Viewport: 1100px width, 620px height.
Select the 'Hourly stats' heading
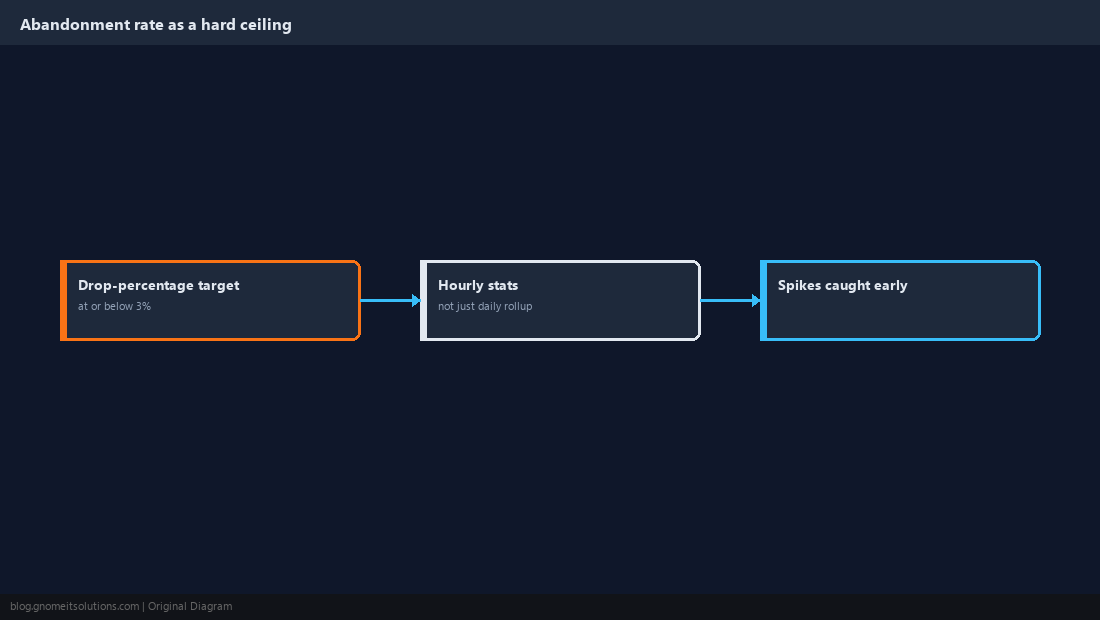[478, 285]
